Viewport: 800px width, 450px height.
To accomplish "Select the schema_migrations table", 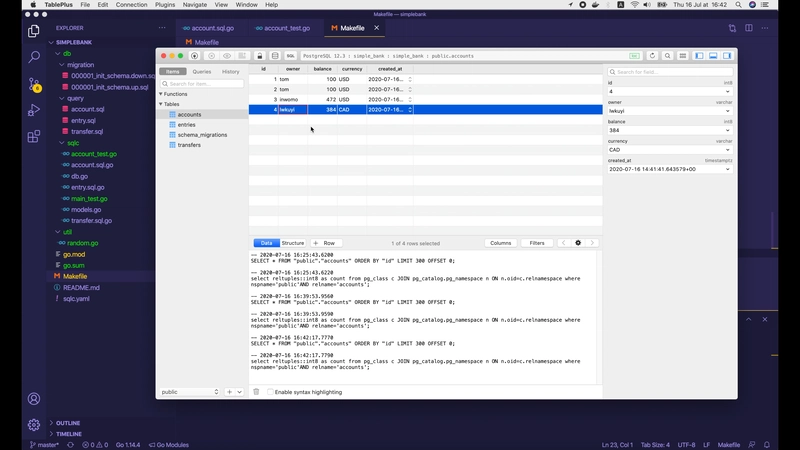I will pos(203,135).
